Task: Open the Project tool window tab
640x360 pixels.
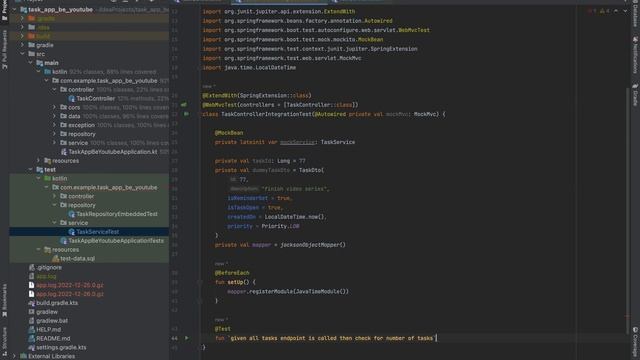Action: (x=4, y=11)
